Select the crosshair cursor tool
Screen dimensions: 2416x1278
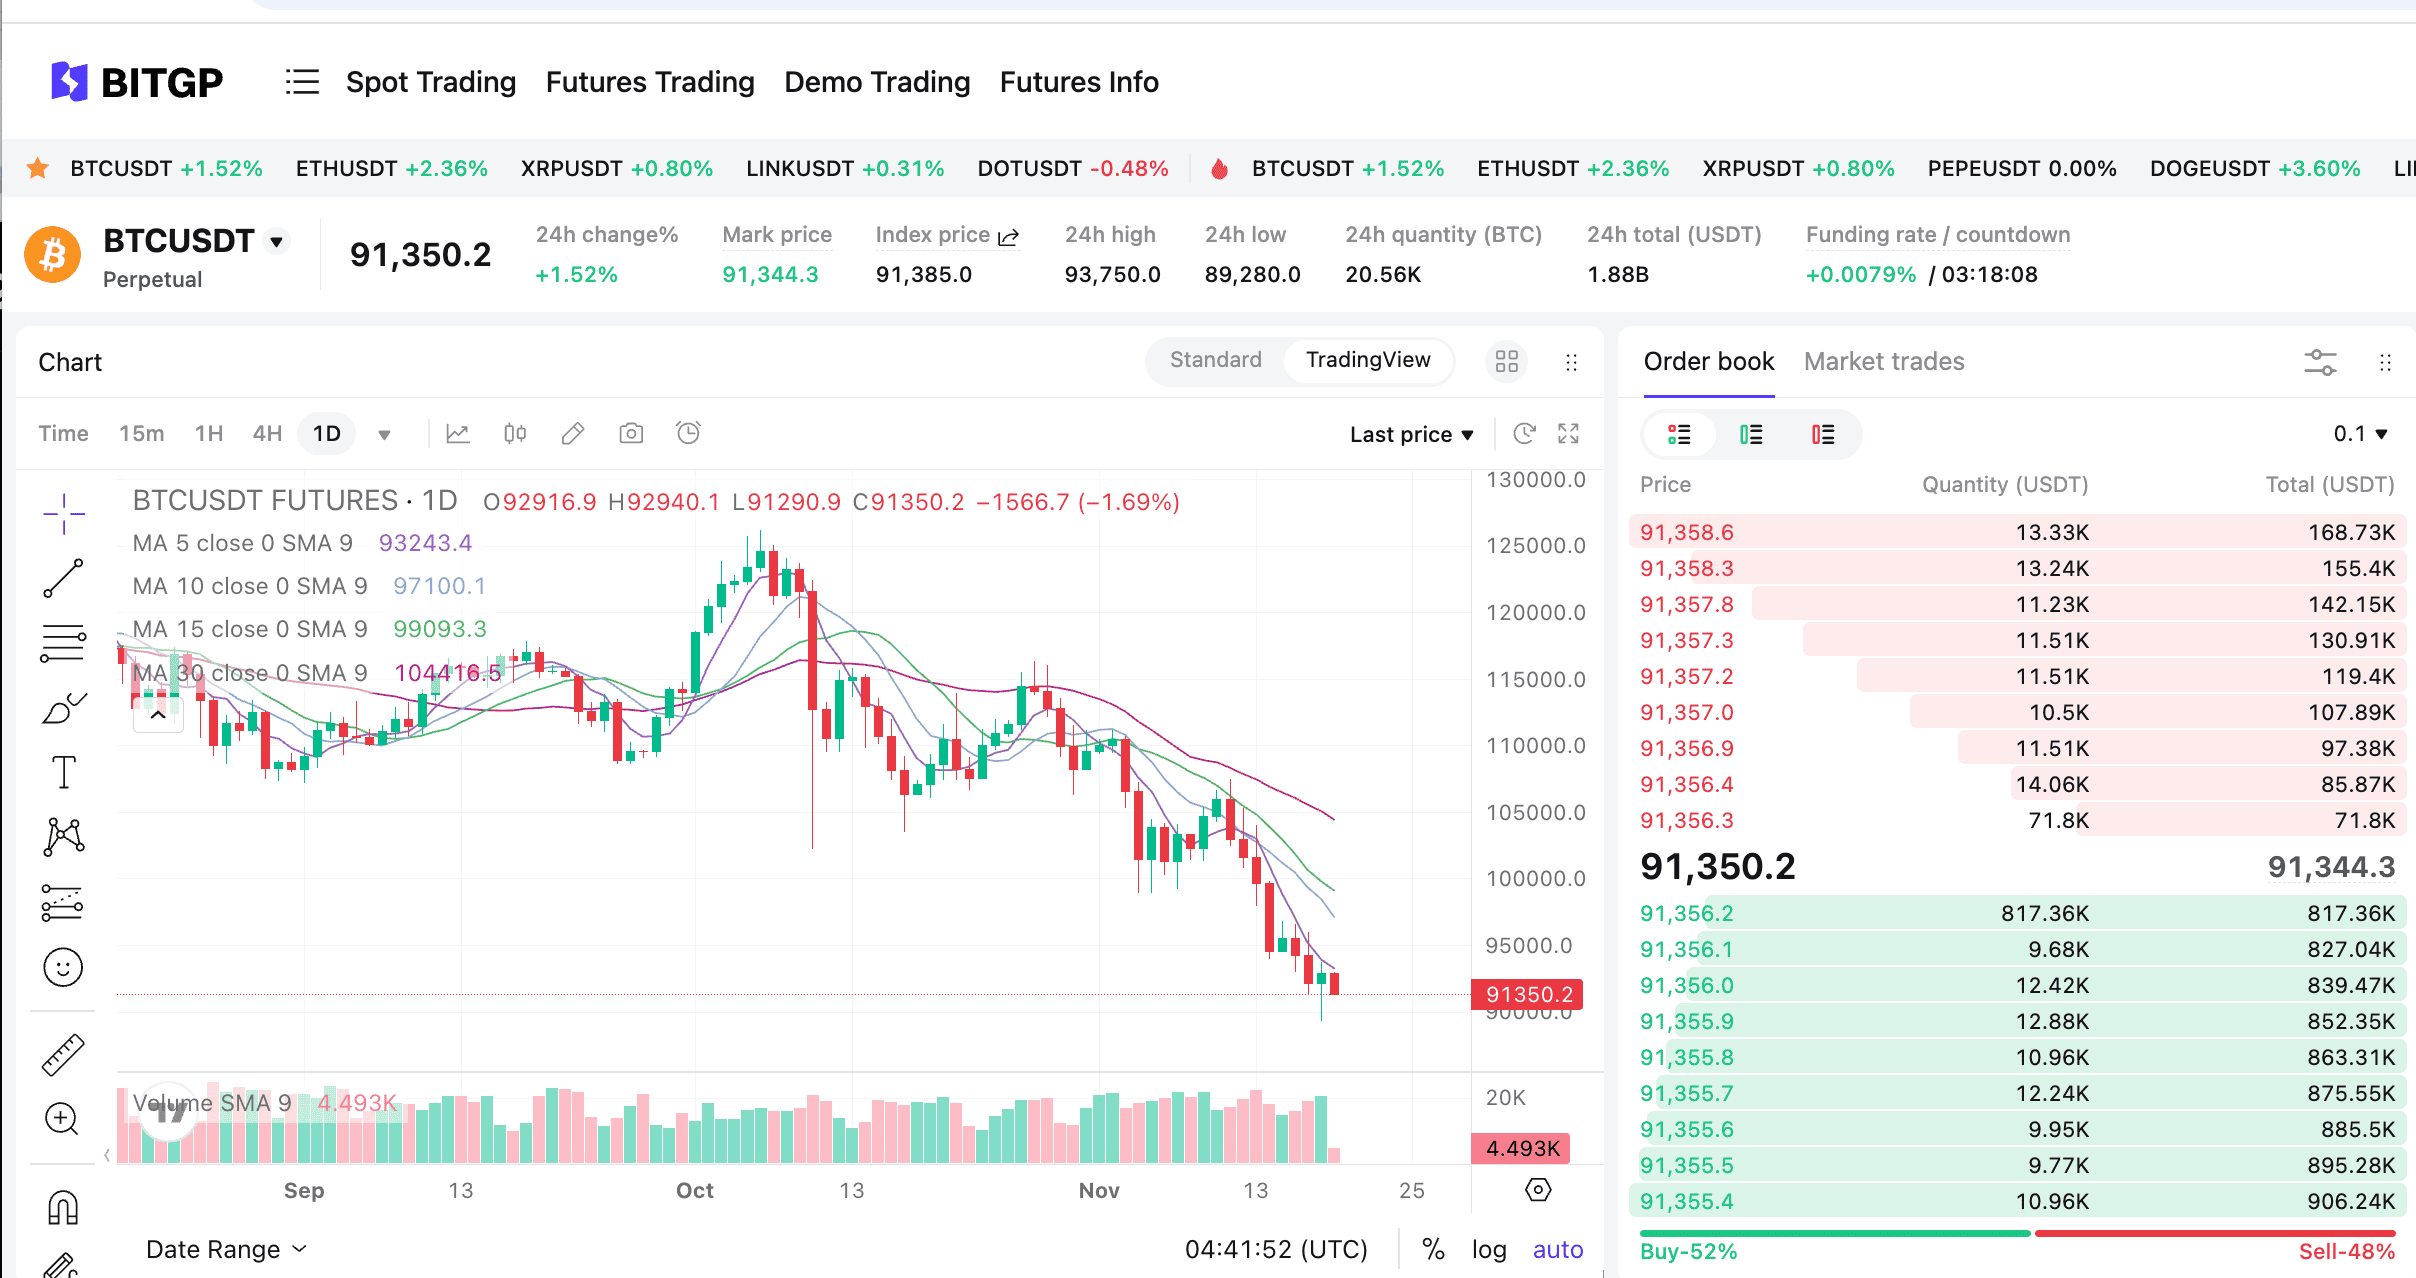[x=62, y=513]
